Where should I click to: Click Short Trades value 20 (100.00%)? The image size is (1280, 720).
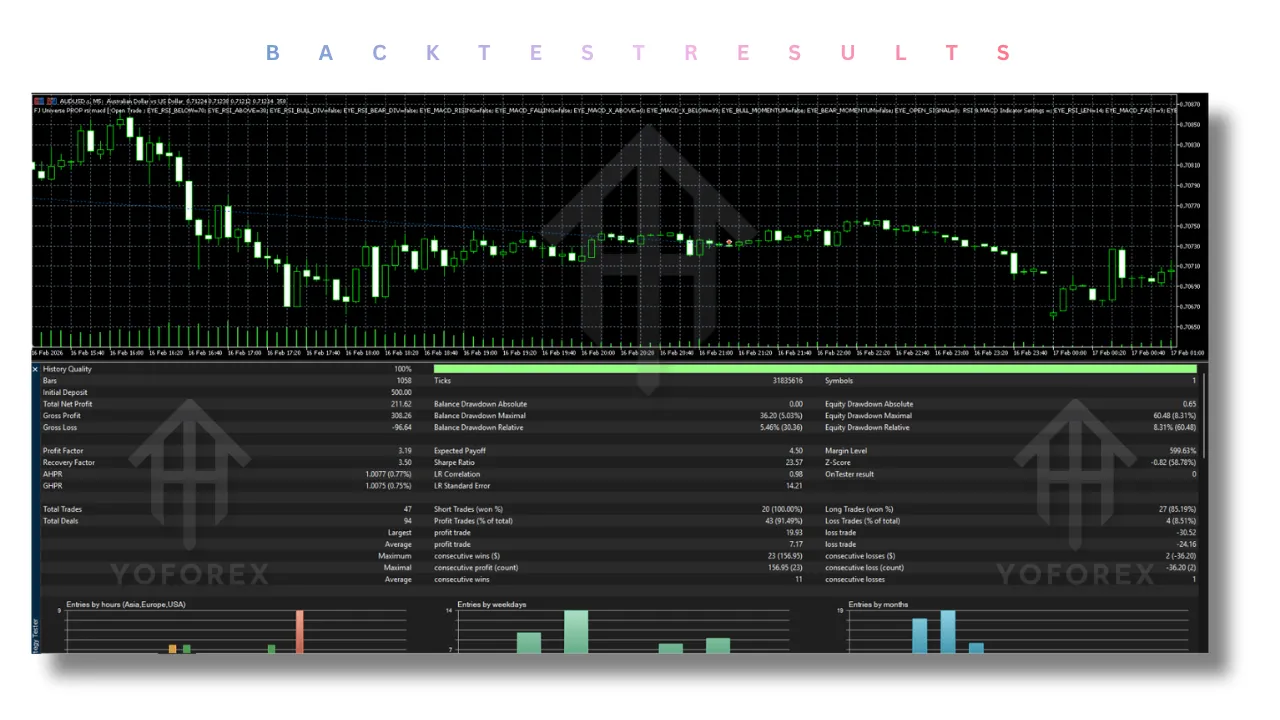click(x=782, y=509)
